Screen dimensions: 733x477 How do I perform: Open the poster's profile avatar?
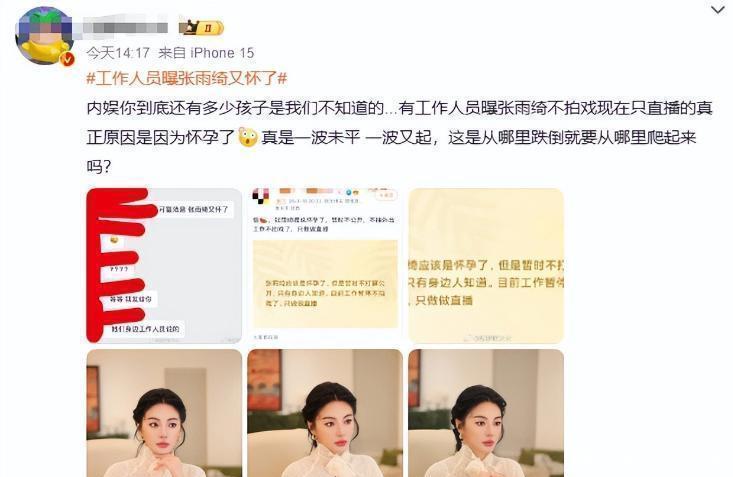(x=43, y=36)
